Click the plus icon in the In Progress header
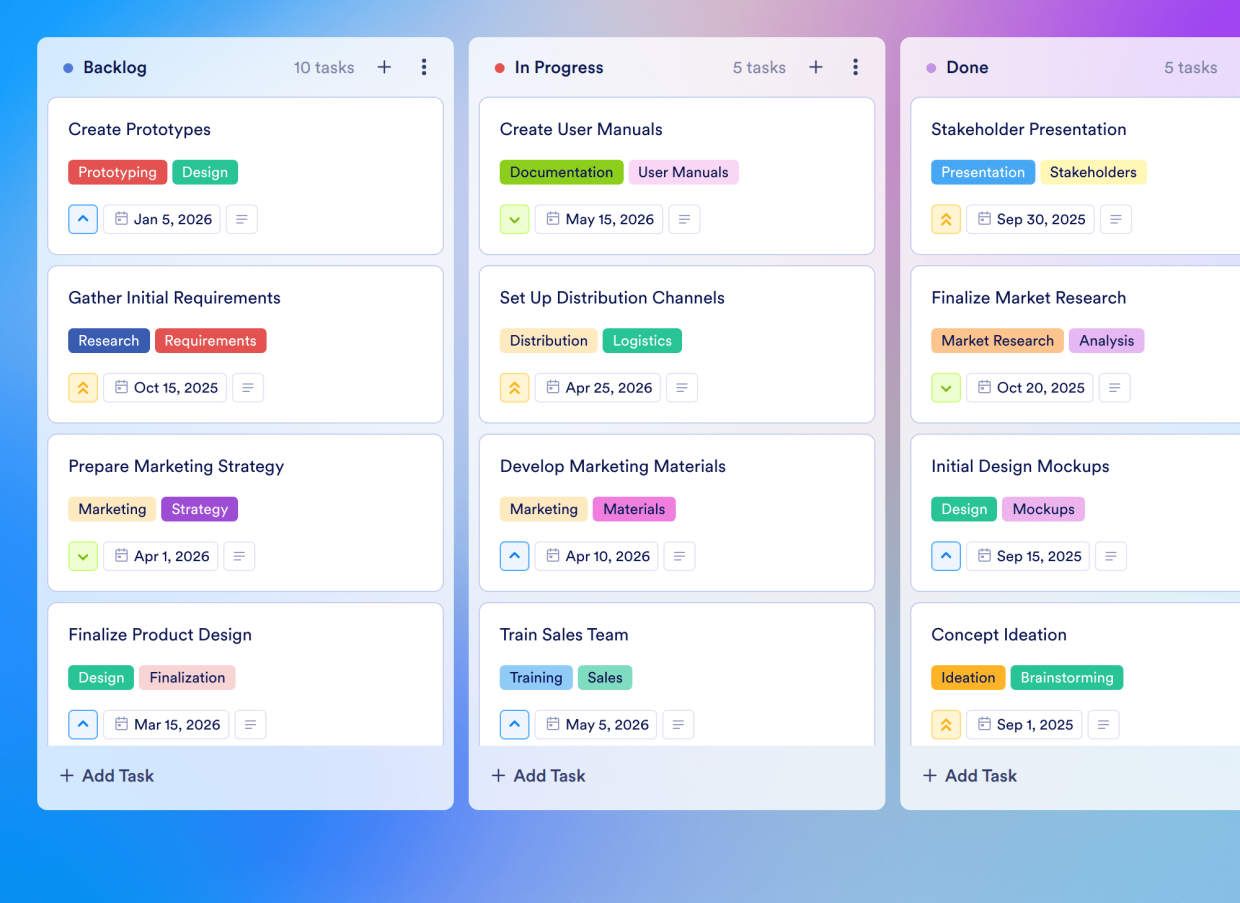This screenshot has height=903, width=1240. (x=815, y=67)
